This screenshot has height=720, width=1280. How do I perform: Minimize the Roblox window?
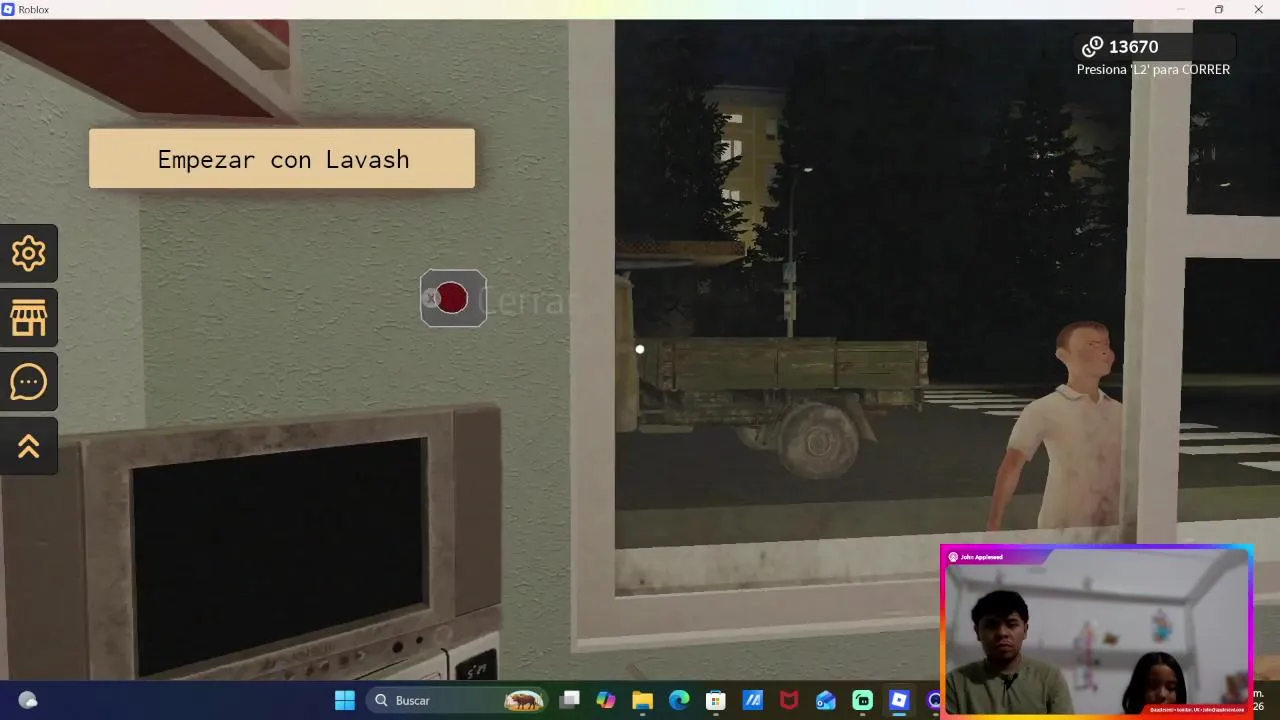click(x=1180, y=9)
